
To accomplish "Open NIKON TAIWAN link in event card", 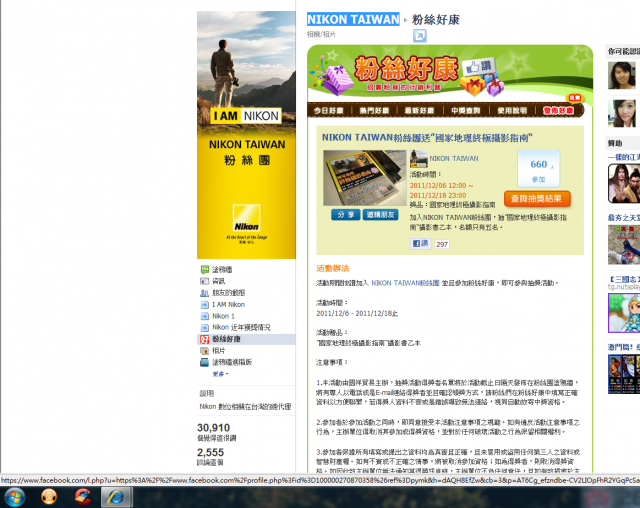I will (x=454, y=158).
